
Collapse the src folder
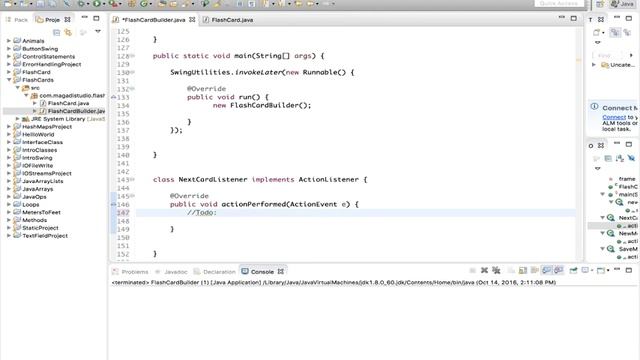click(18, 88)
